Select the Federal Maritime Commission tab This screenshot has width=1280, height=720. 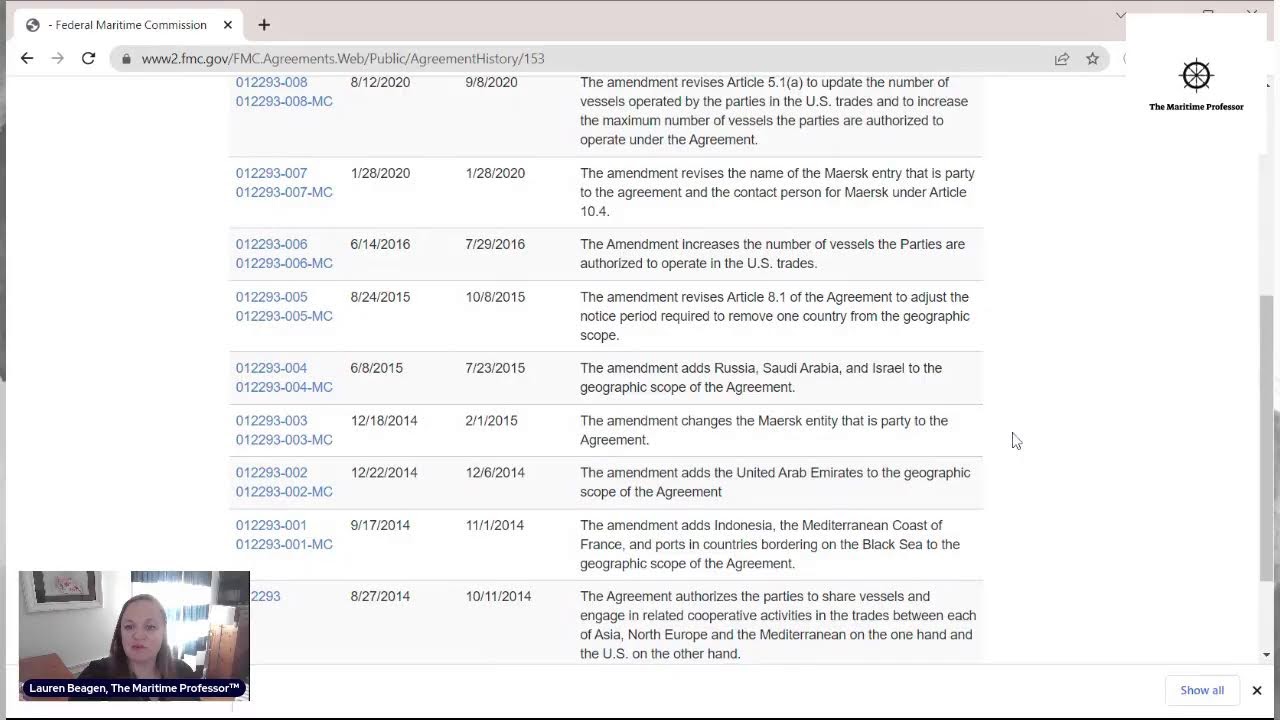pyautogui.click(x=130, y=25)
